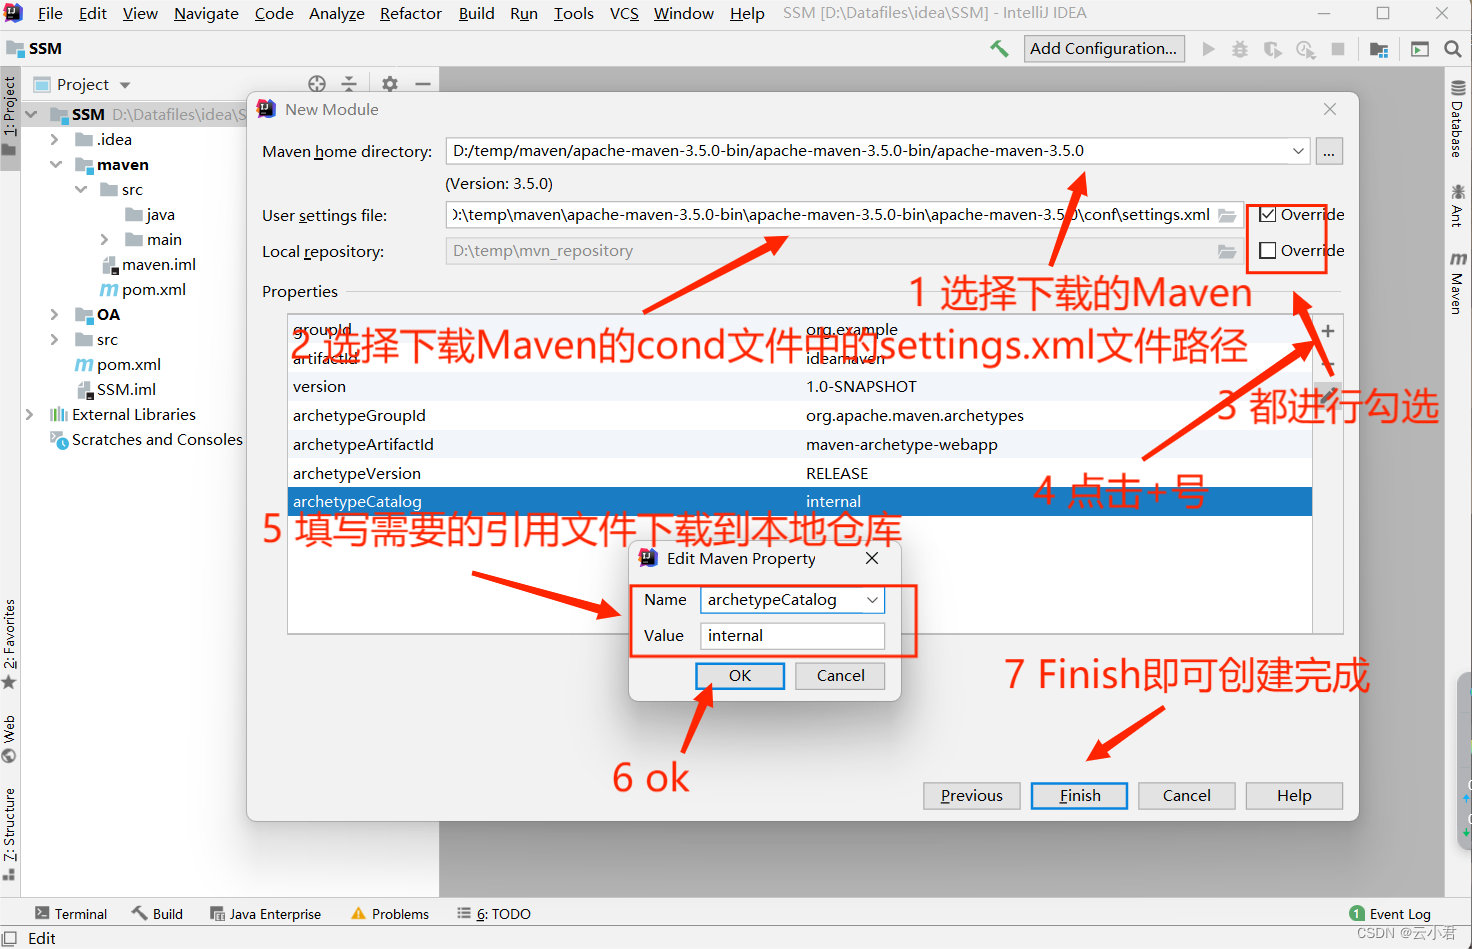Open the Refactor menu

point(411,13)
